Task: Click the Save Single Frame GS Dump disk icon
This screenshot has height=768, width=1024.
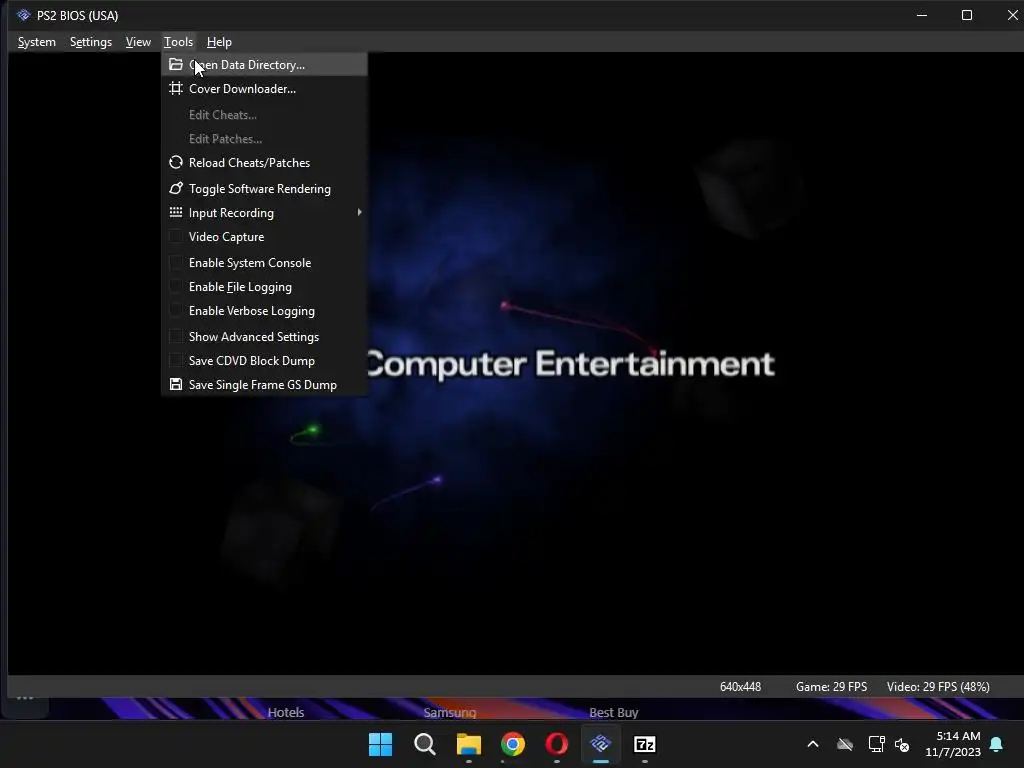Action: [176, 384]
